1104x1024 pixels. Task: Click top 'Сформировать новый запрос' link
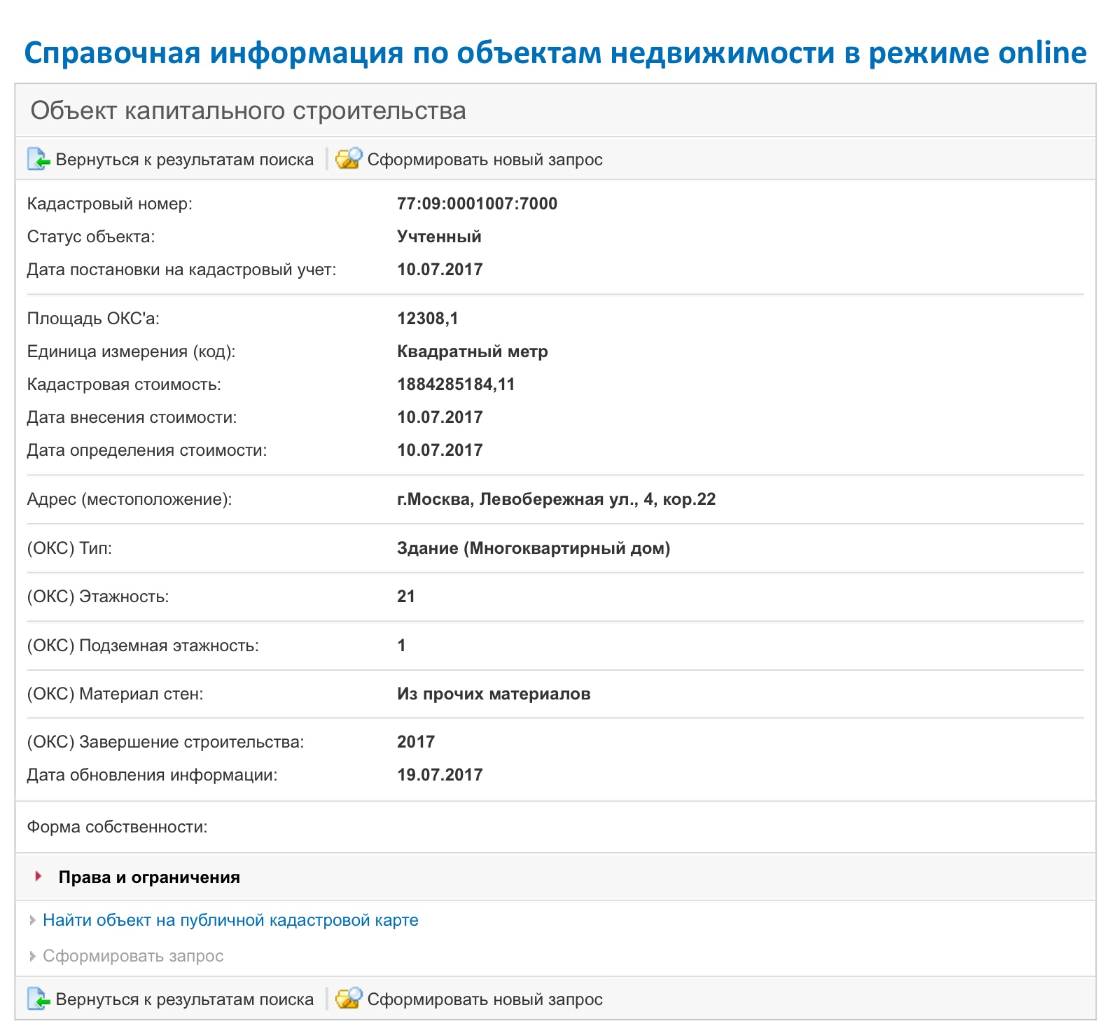point(485,159)
